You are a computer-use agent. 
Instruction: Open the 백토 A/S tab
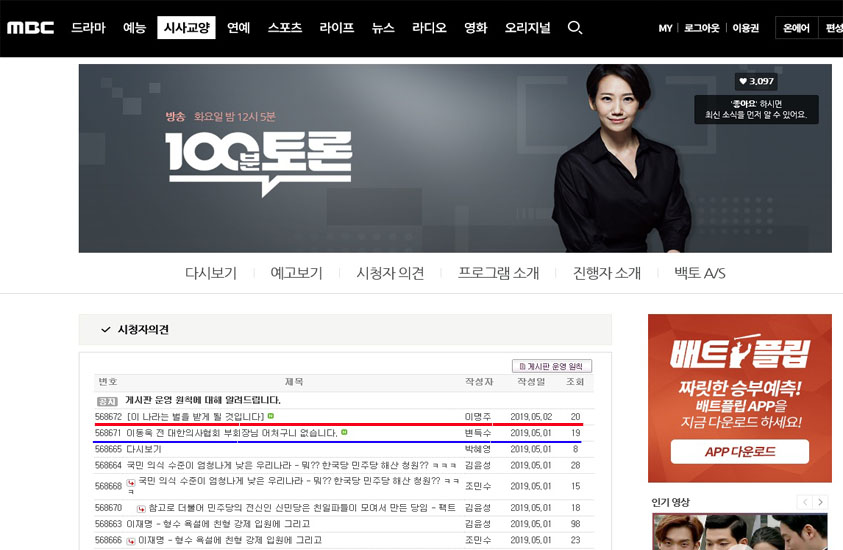pyautogui.click(x=699, y=273)
